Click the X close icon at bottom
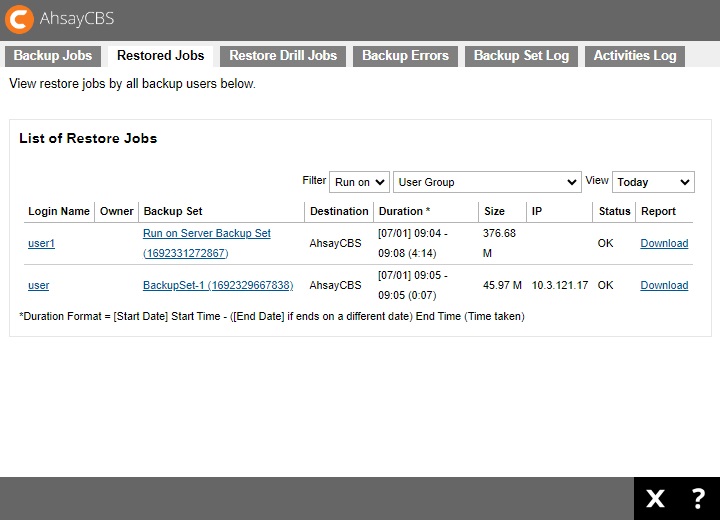 click(x=655, y=499)
